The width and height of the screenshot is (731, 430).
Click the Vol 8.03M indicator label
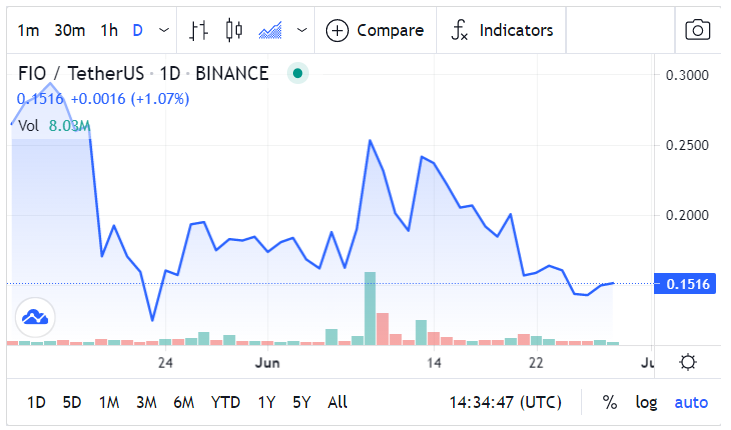point(54,126)
